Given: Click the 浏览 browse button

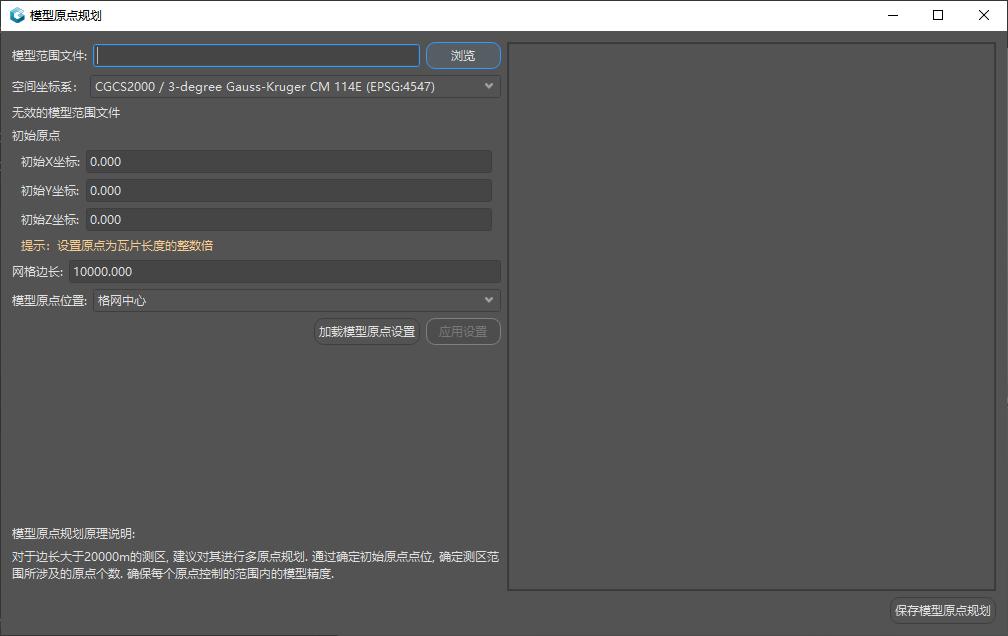Looking at the screenshot, I should pos(463,55).
